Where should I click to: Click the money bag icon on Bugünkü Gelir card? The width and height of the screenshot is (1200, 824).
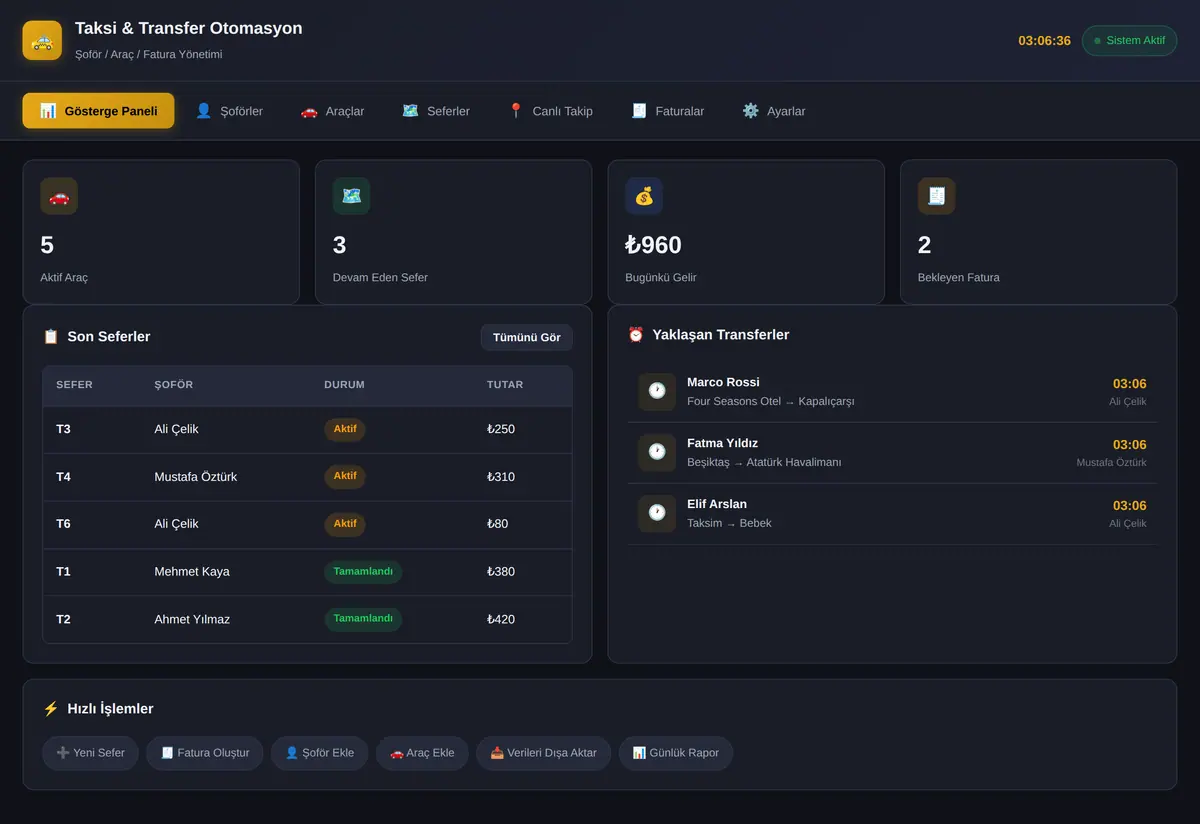click(644, 196)
